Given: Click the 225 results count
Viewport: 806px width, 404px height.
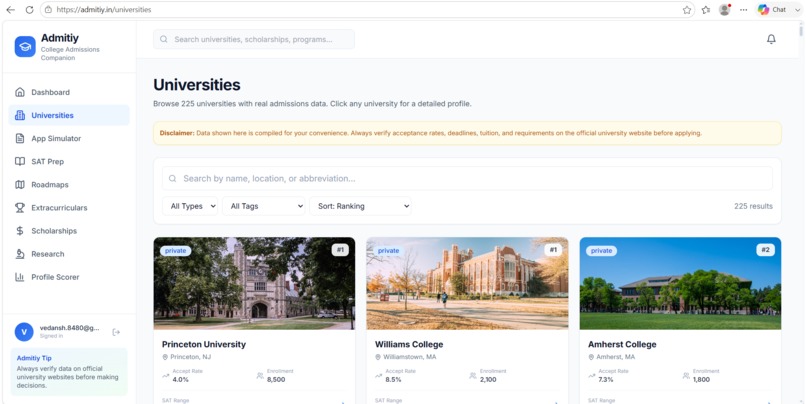Looking at the screenshot, I should (x=753, y=206).
